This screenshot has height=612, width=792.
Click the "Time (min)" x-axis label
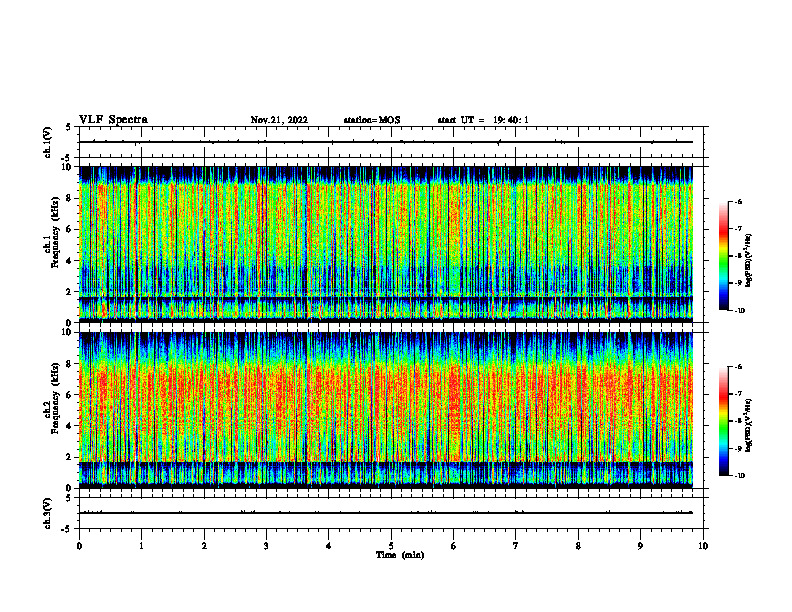(400, 555)
